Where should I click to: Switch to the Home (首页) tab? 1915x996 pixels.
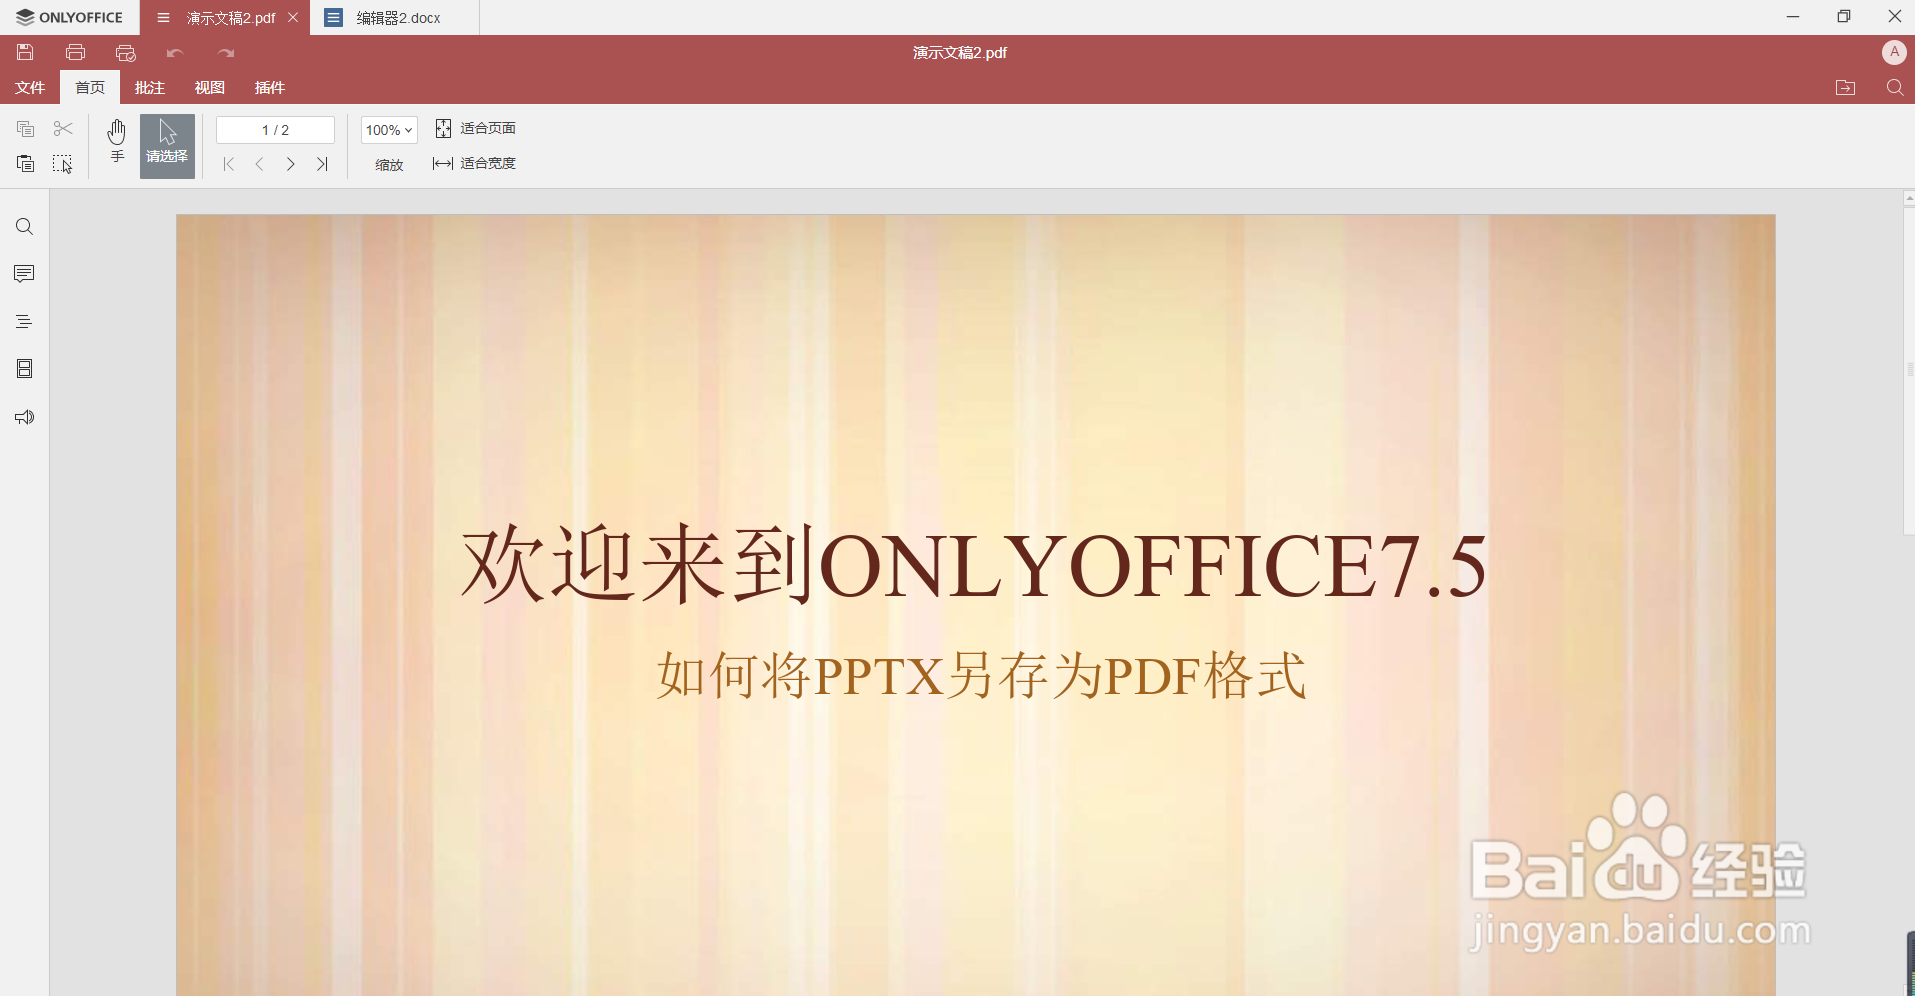(90, 88)
